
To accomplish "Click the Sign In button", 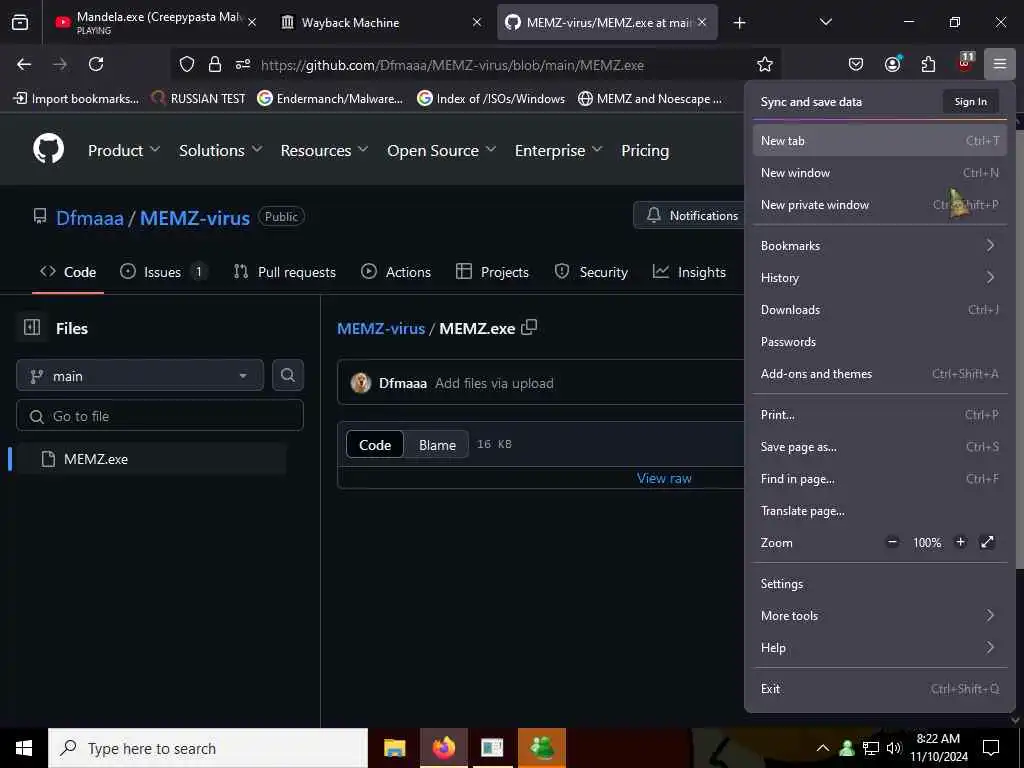I will click(x=970, y=101).
